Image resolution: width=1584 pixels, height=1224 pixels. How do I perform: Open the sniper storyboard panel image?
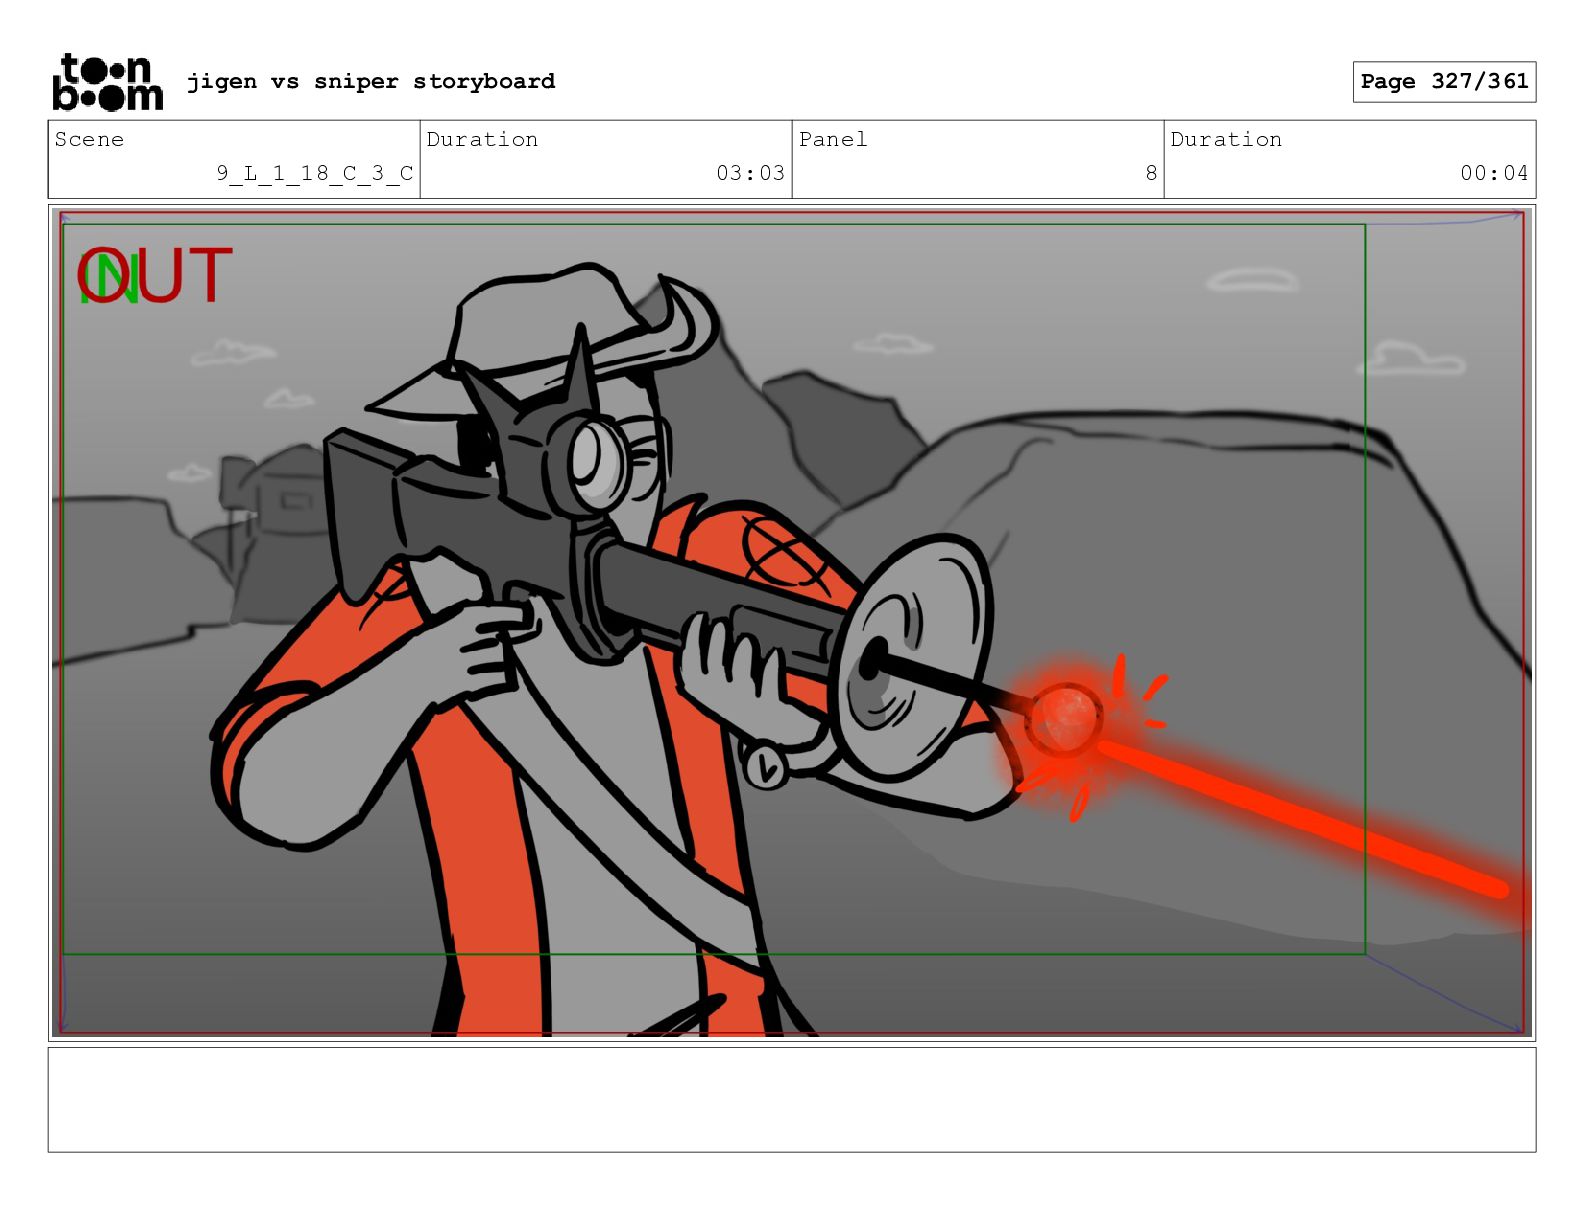[792, 622]
